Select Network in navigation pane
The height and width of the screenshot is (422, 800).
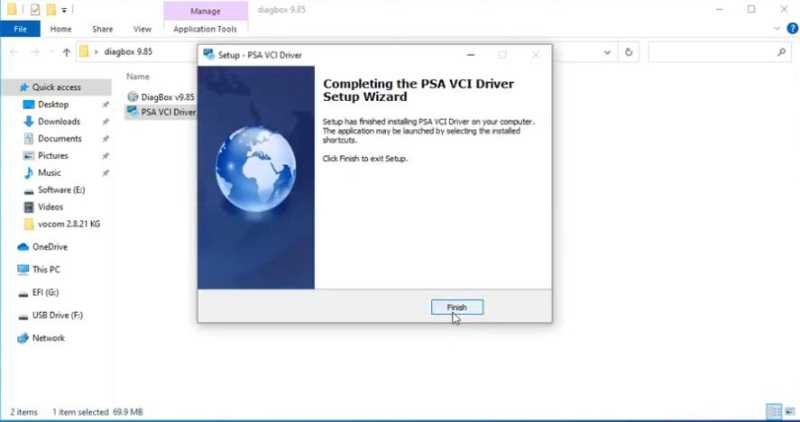tap(48, 338)
